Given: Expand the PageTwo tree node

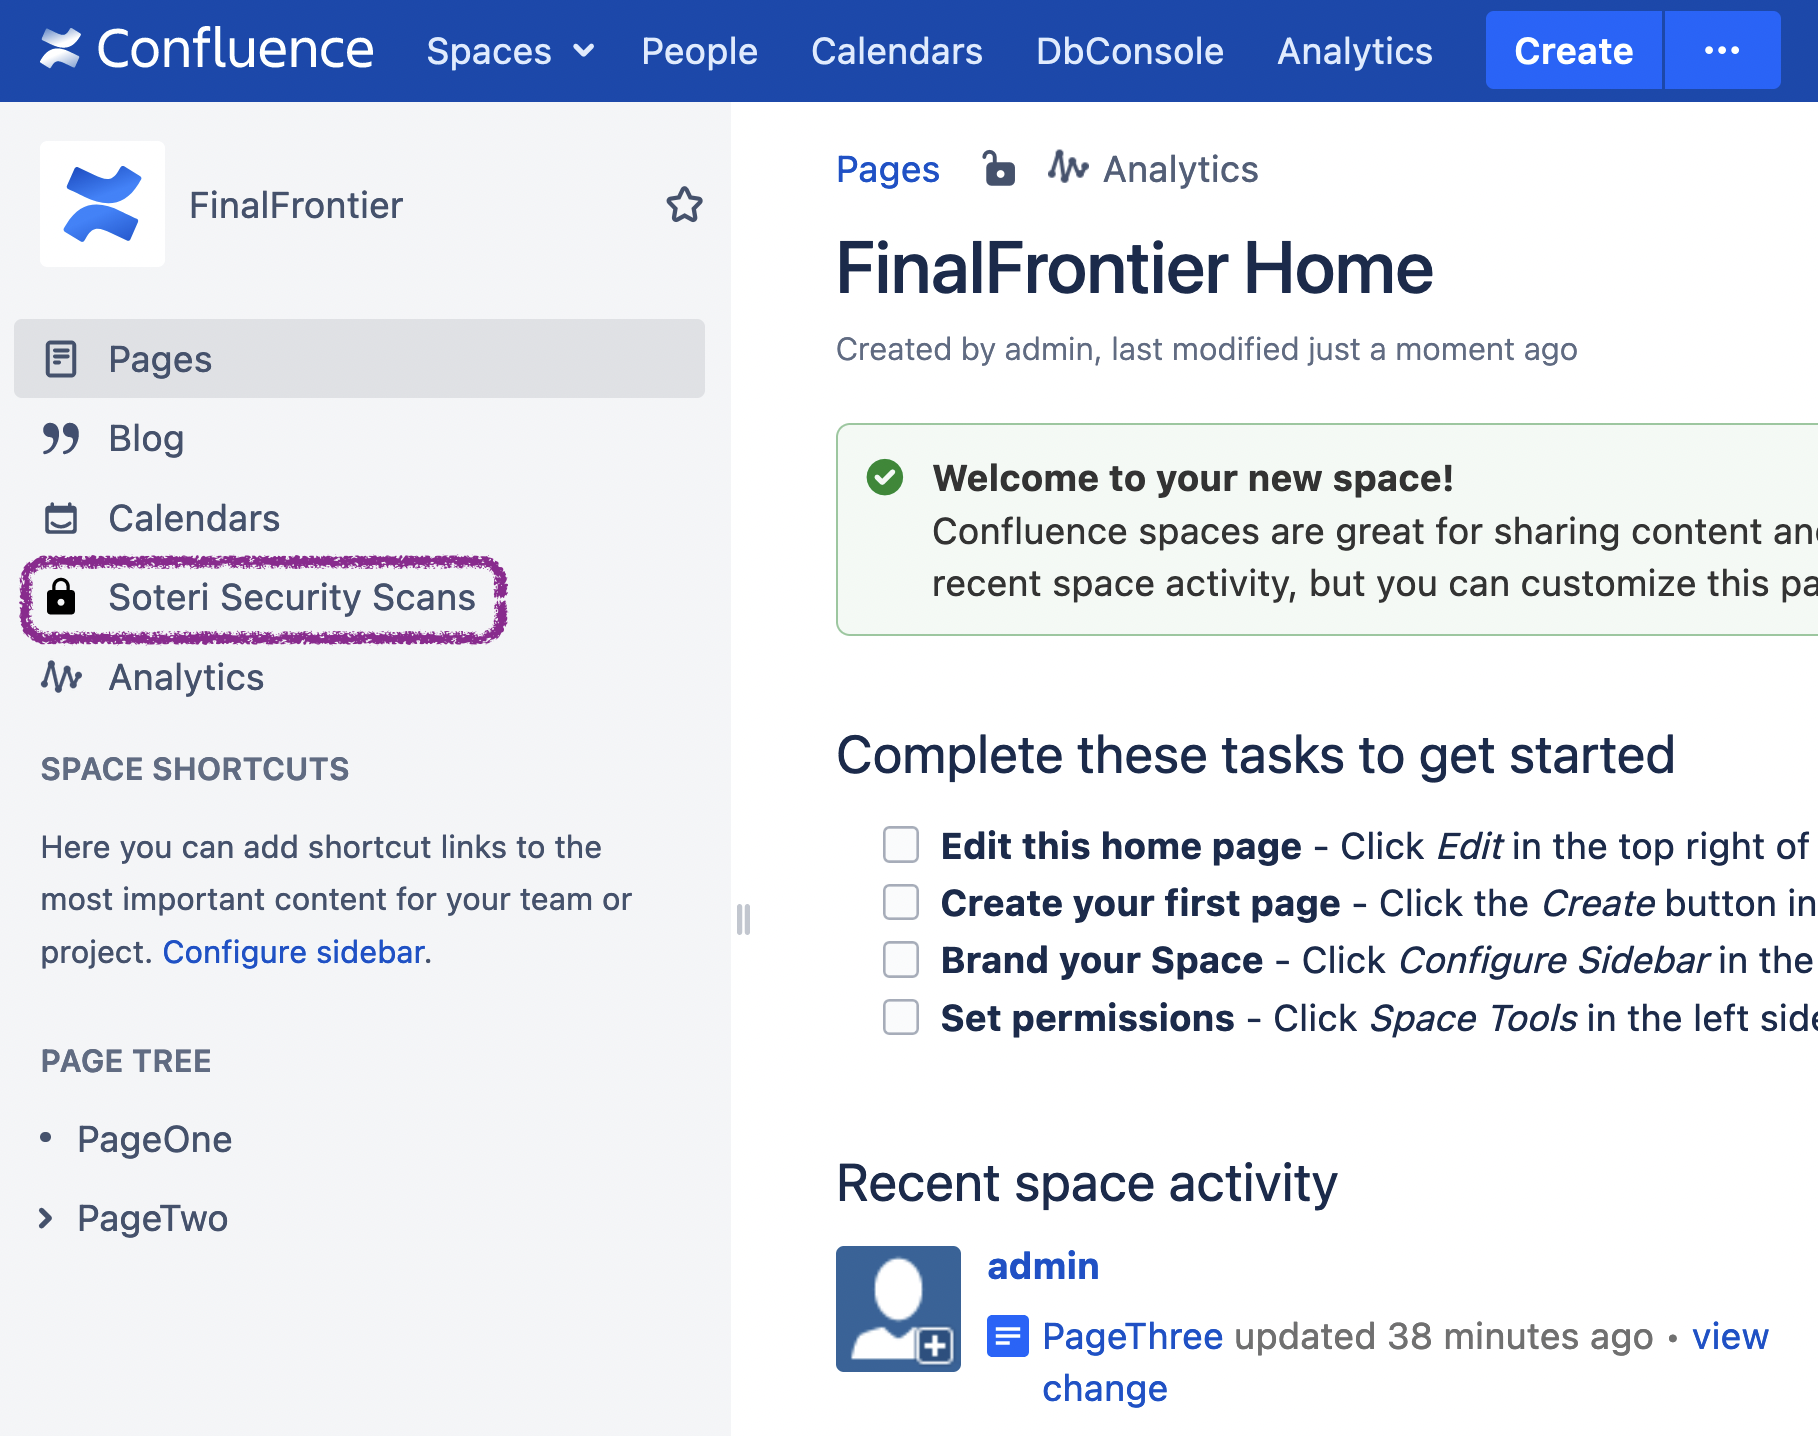Looking at the screenshot, I should pyautogui.click(x=46, y=1218).
